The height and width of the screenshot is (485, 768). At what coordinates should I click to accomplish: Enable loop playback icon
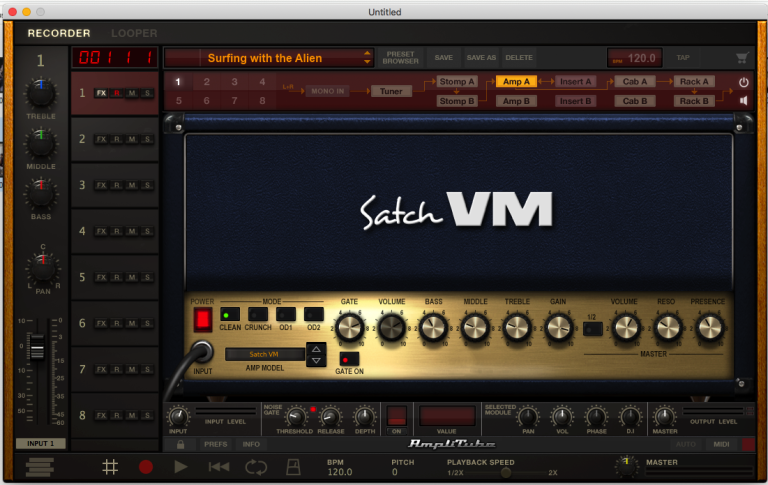tap(256, 467)
